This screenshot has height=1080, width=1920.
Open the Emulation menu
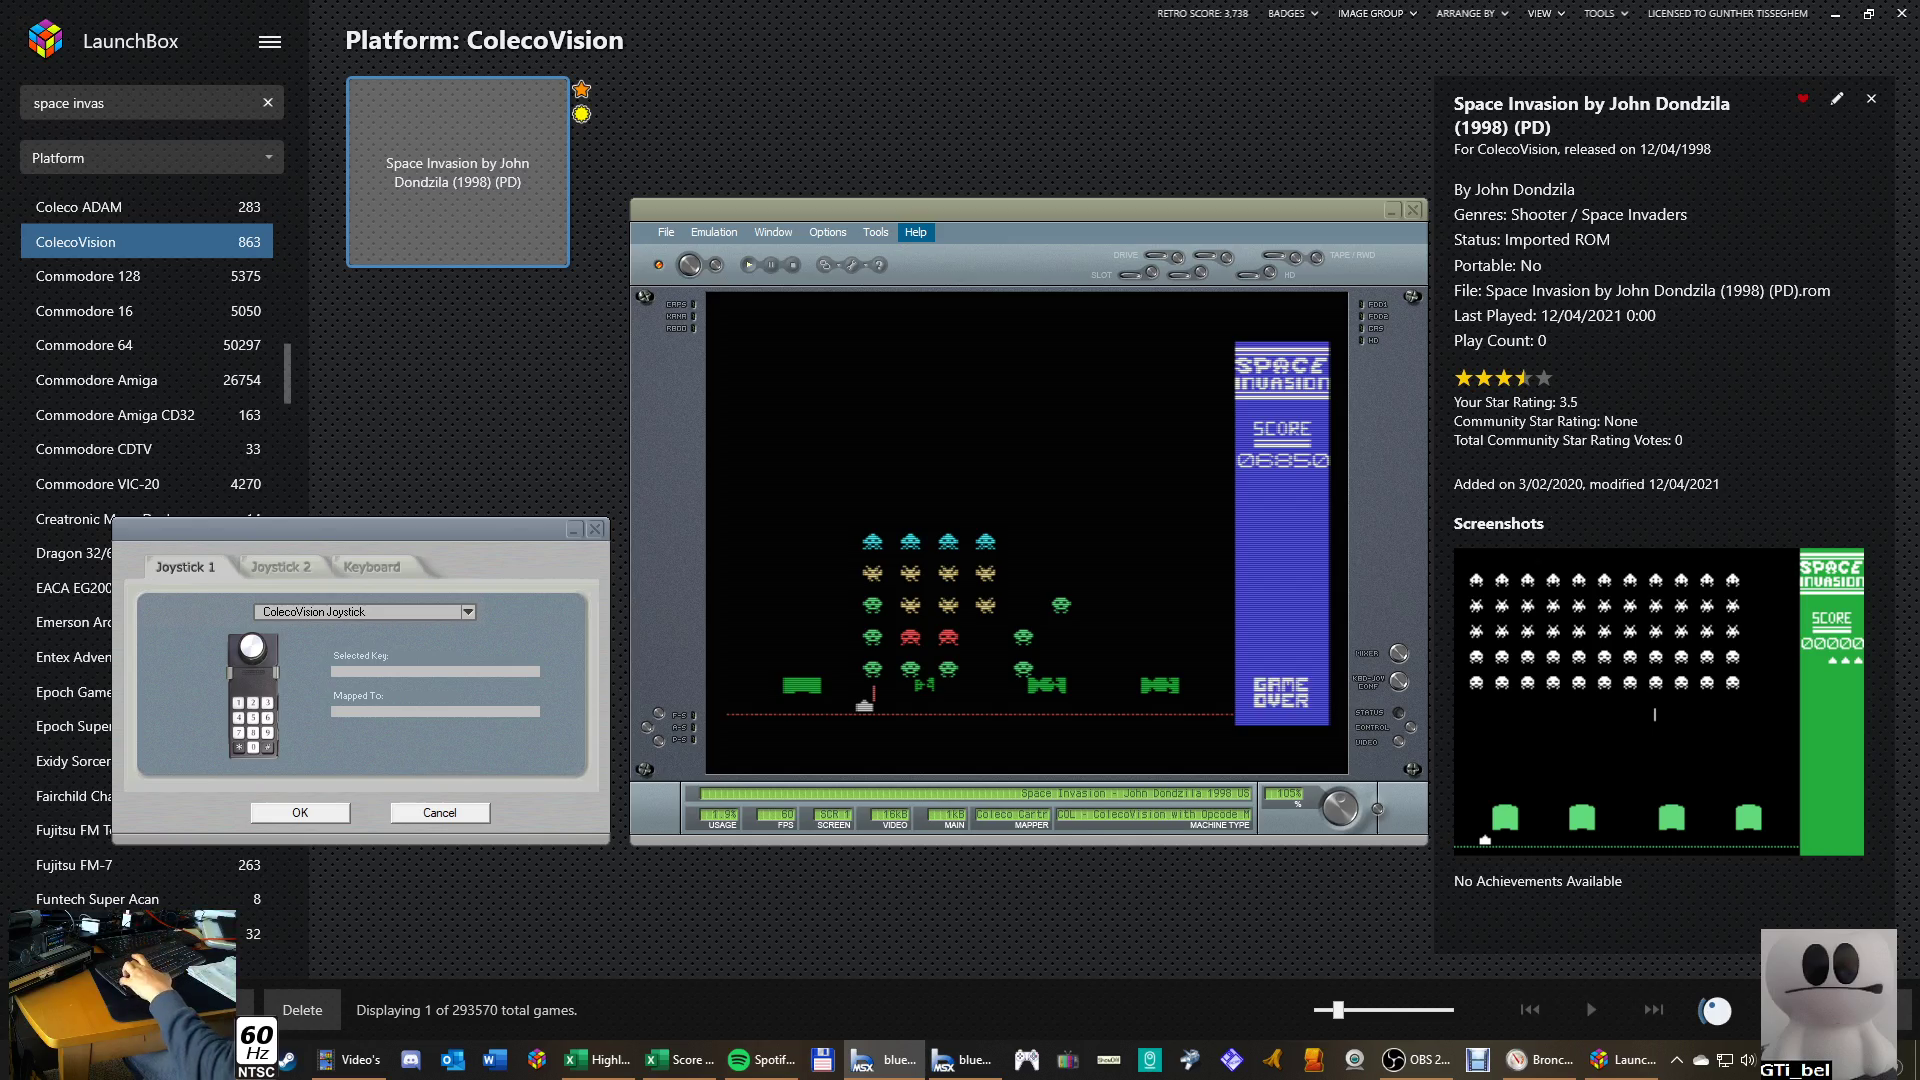tap(713, 232)
